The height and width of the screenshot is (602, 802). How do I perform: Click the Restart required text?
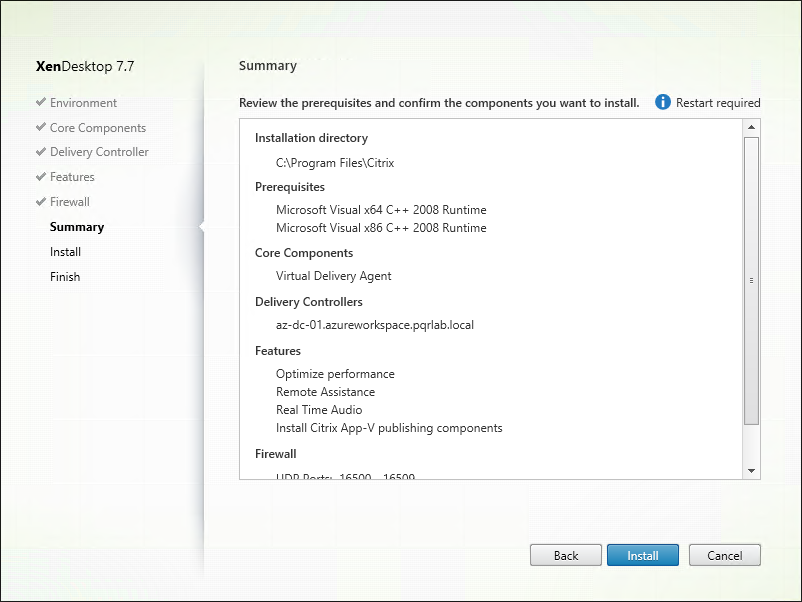(718, 103)
